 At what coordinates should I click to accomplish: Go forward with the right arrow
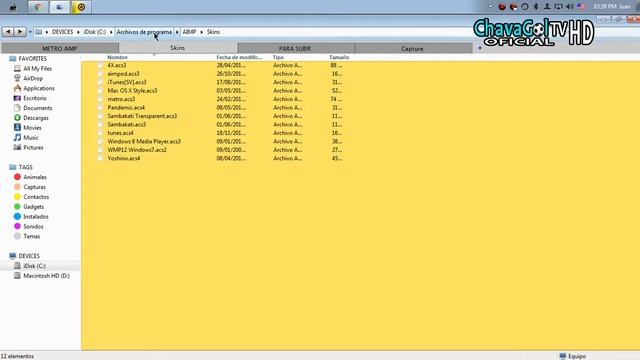point(20,31)
